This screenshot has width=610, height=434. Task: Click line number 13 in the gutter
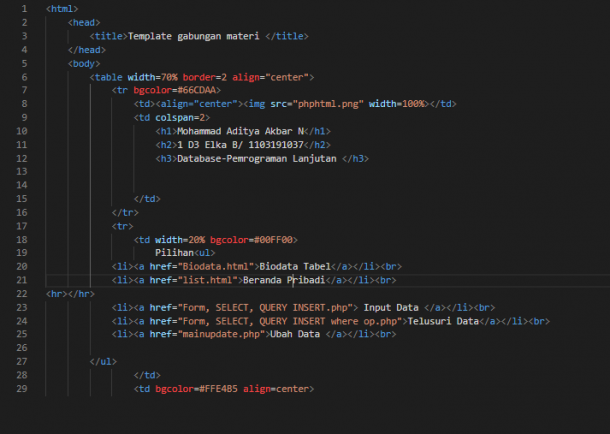(22, 172)
